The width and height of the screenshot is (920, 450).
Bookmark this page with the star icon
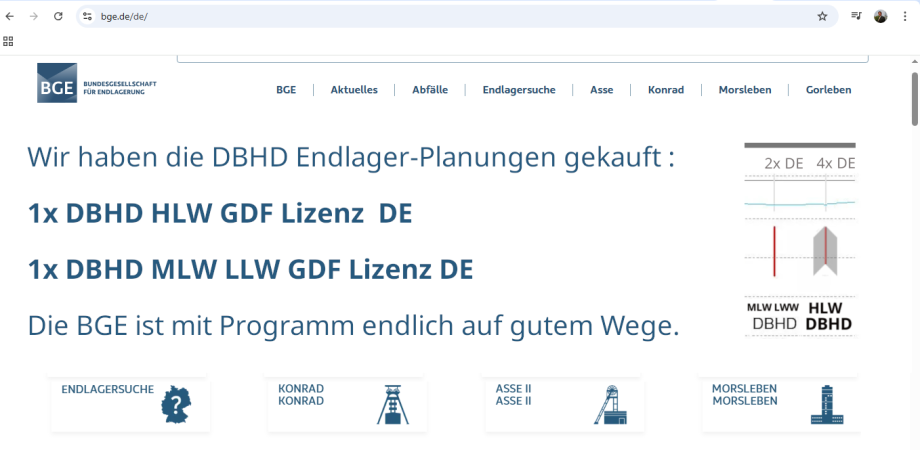pyautogui.click(x=822, y=16)
